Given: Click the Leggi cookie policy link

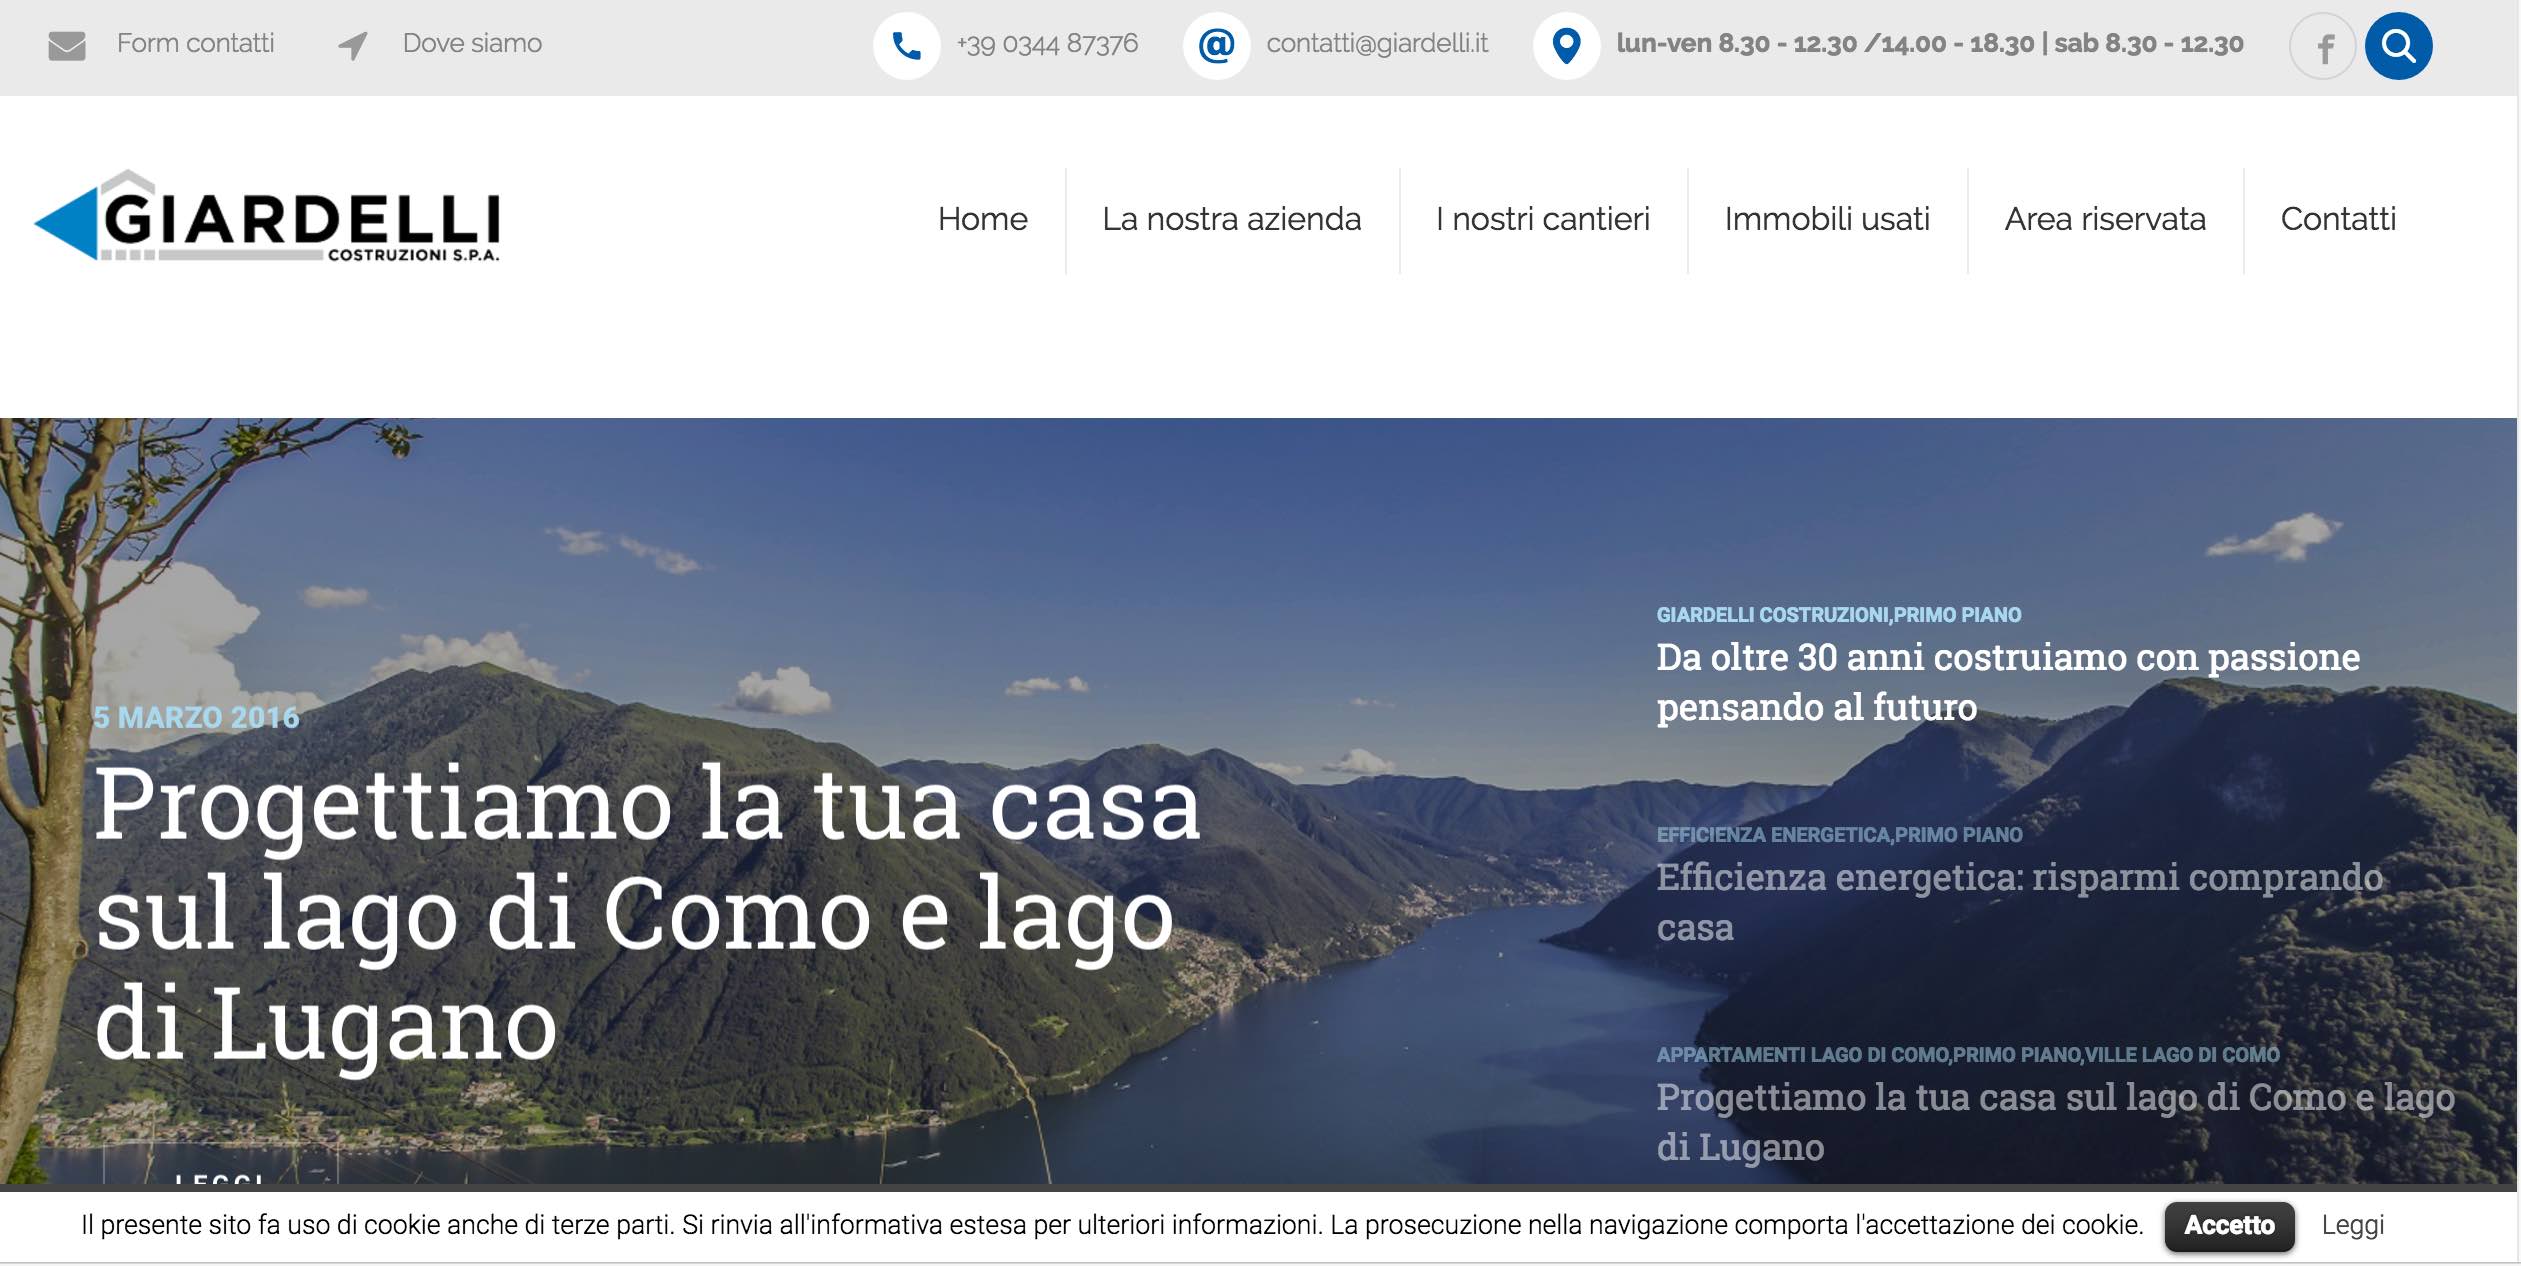Looking at the screenshot, I should 2352,1225.
